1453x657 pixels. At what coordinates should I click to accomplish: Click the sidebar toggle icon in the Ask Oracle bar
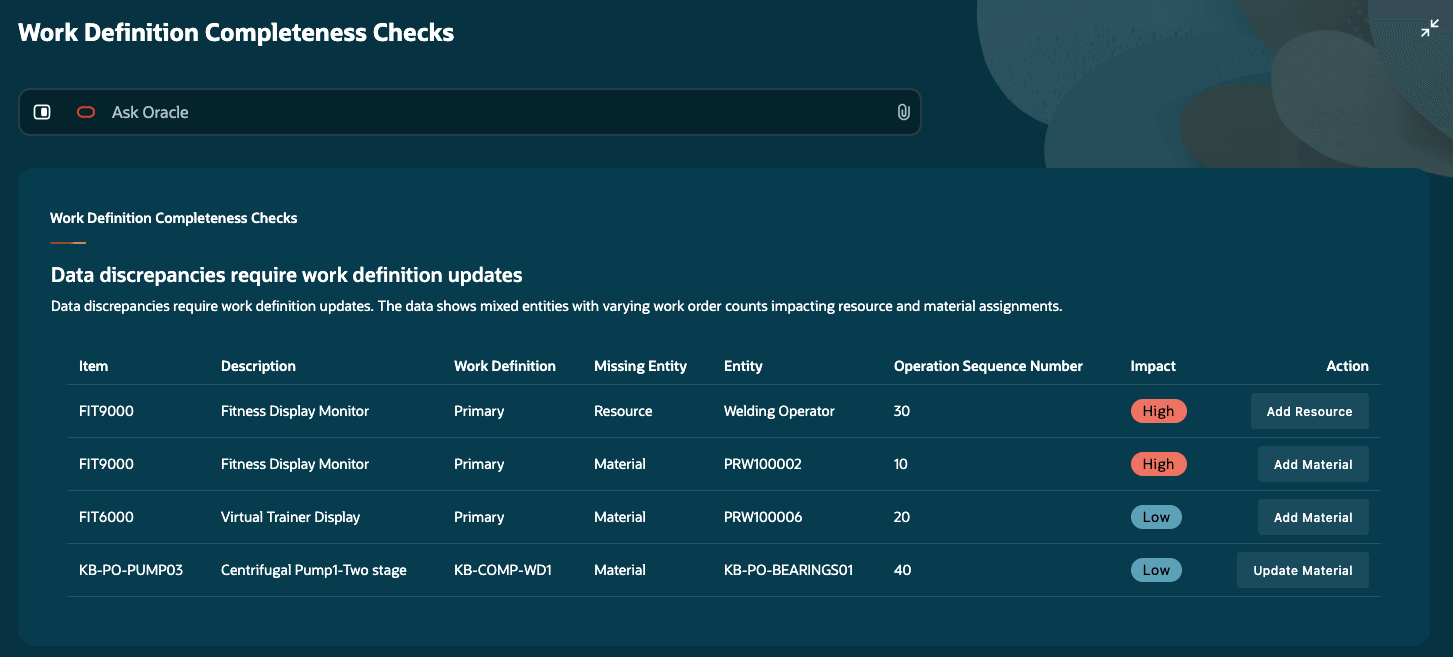coord(42,112)
